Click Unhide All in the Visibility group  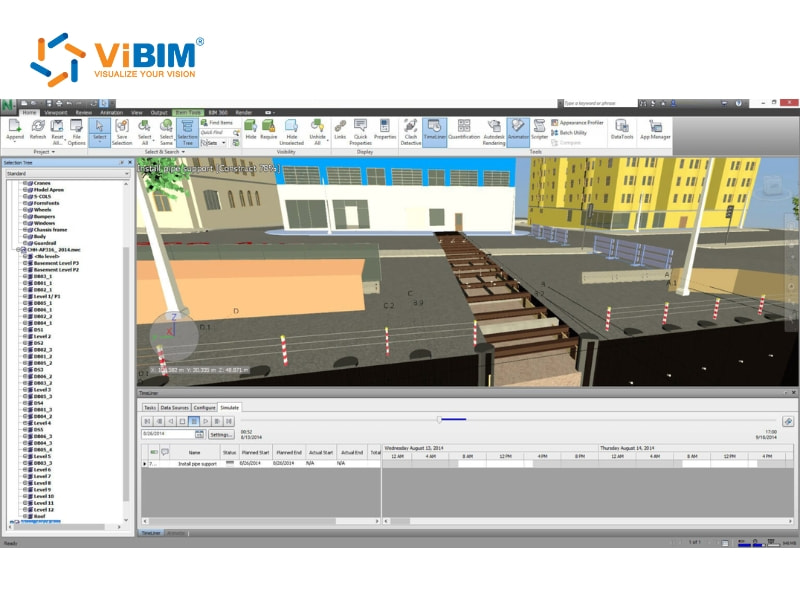(x=315, y=128)
